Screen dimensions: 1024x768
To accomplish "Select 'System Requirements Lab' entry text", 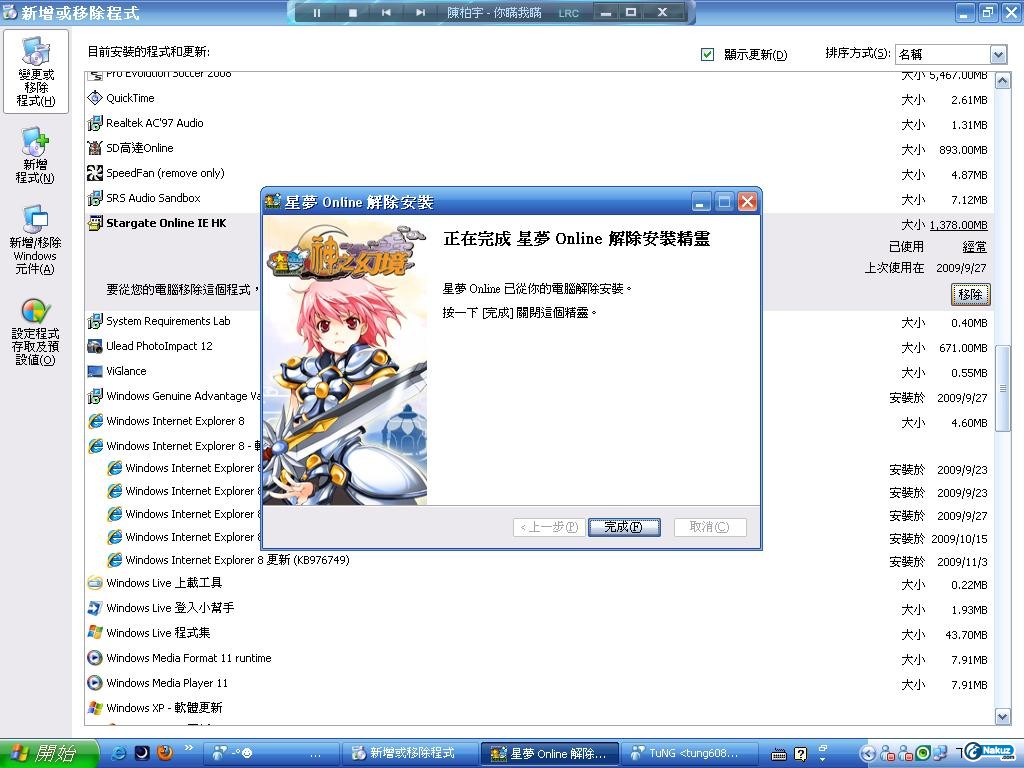I will click(x=168, y=321).
